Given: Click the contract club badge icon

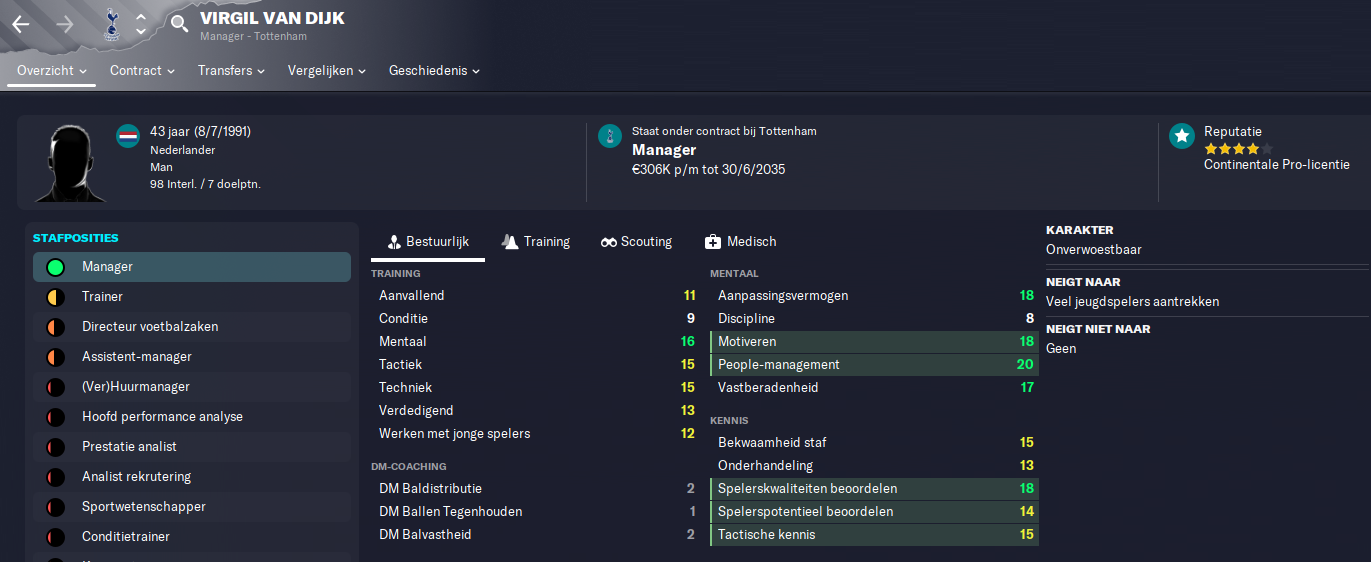Looking at the screenshot, I should (x=610, y=136).
